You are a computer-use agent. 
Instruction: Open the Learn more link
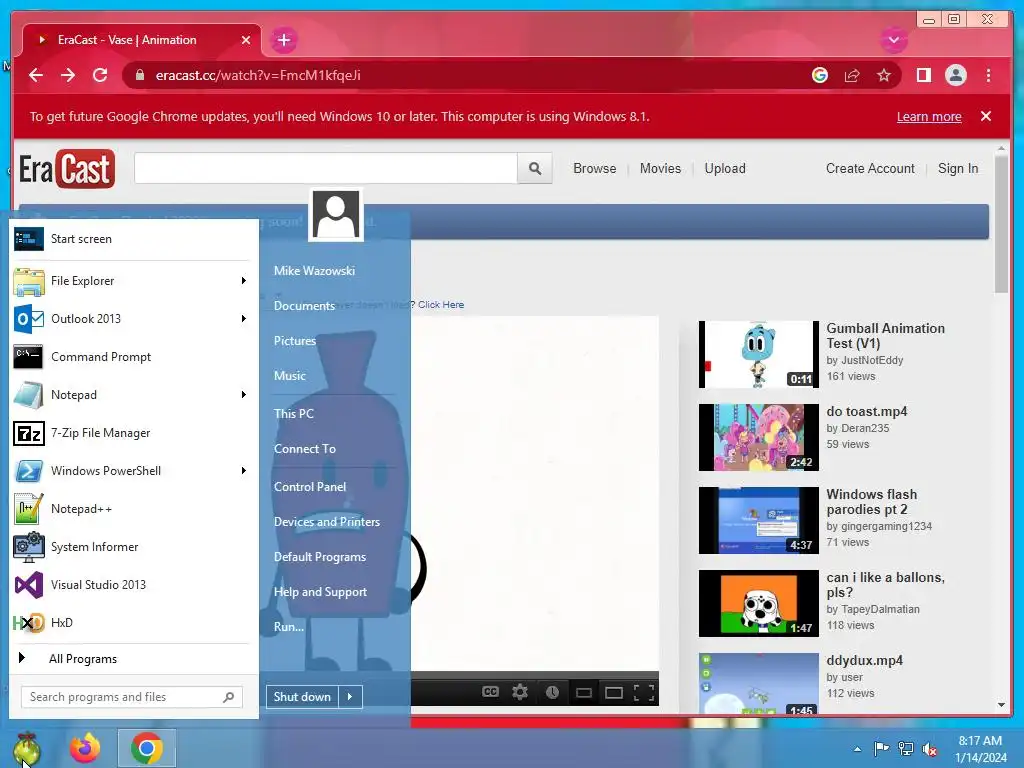tap(929, 117)
